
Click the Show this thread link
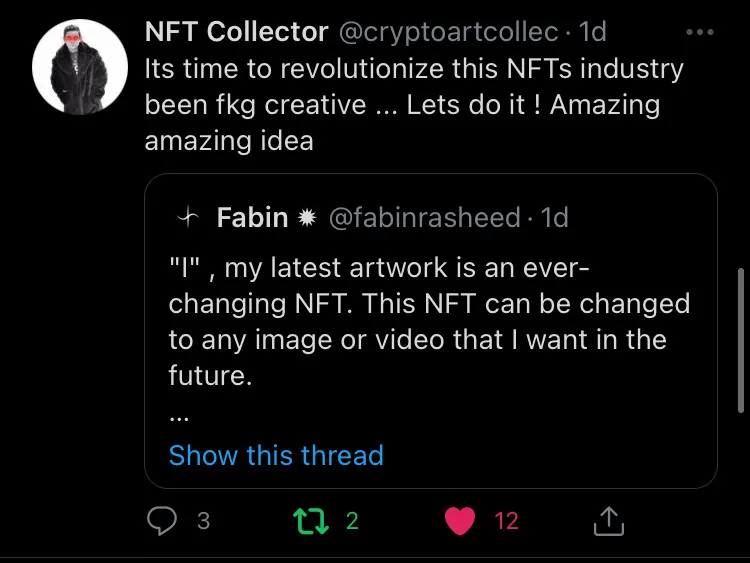click(x=276, y=455)
